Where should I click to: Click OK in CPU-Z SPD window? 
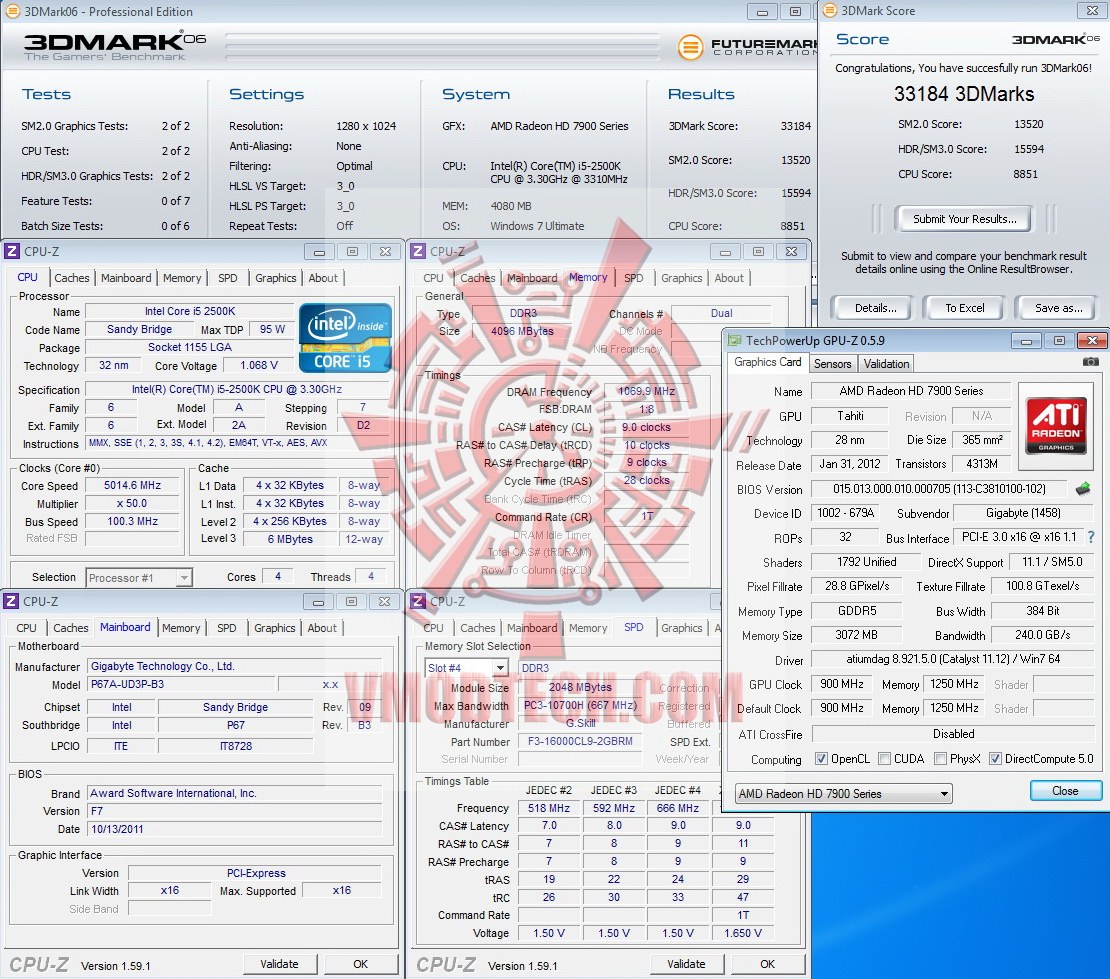click(767, 964)
